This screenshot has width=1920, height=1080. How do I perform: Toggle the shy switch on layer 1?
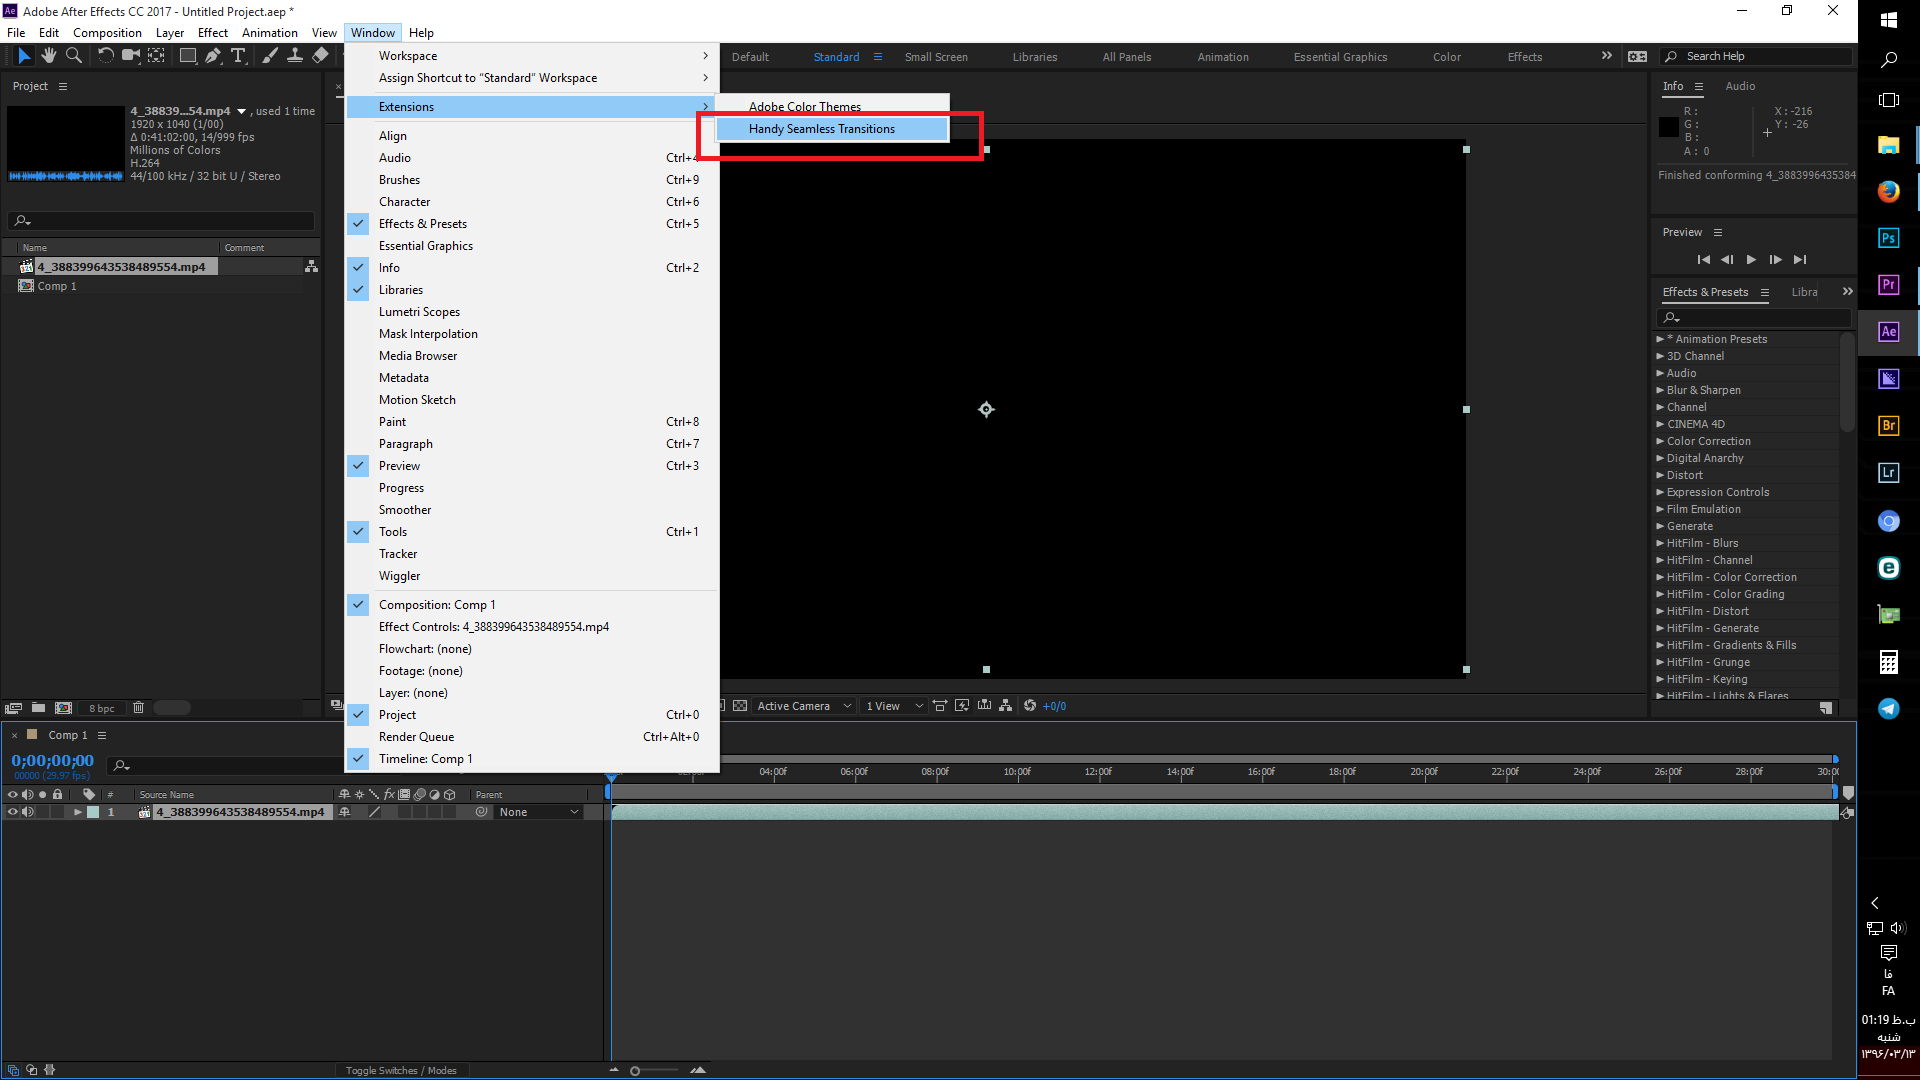click(345, 812)
